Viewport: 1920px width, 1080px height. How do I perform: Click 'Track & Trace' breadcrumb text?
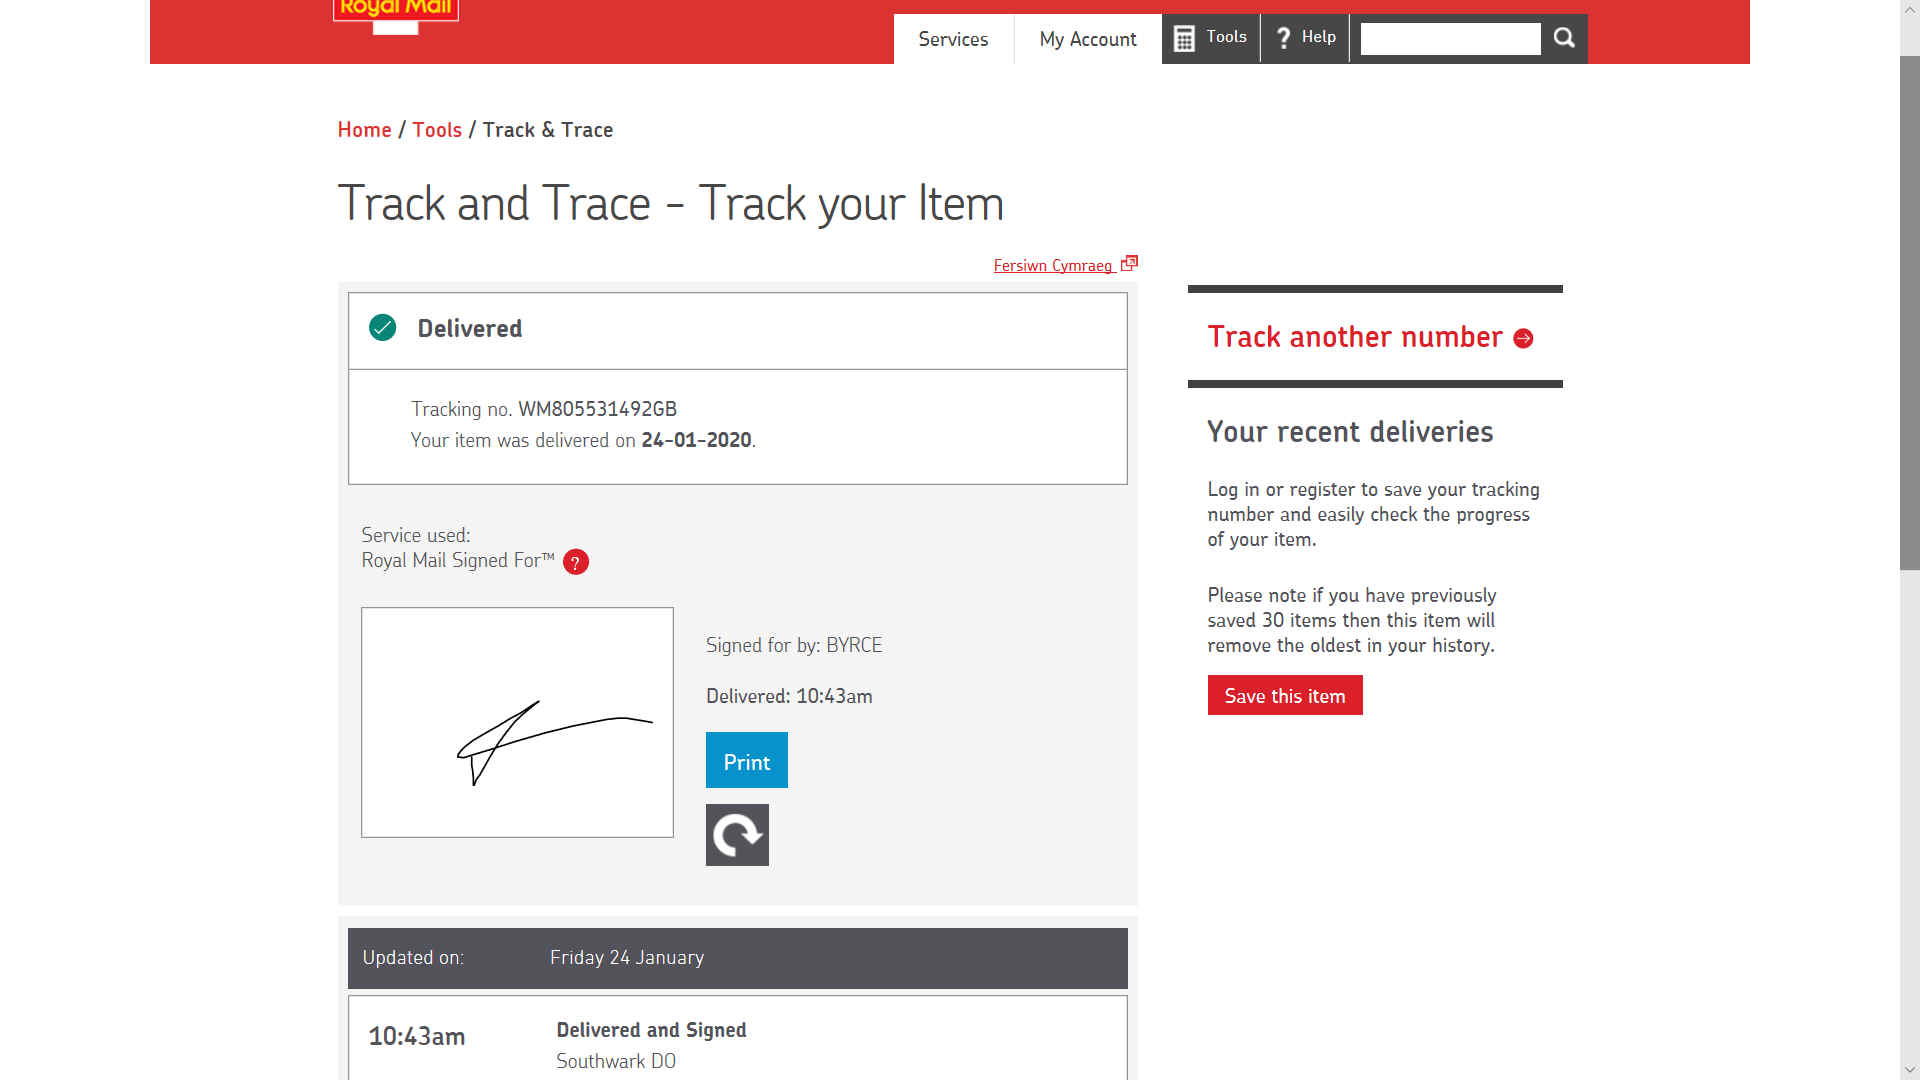548,130
